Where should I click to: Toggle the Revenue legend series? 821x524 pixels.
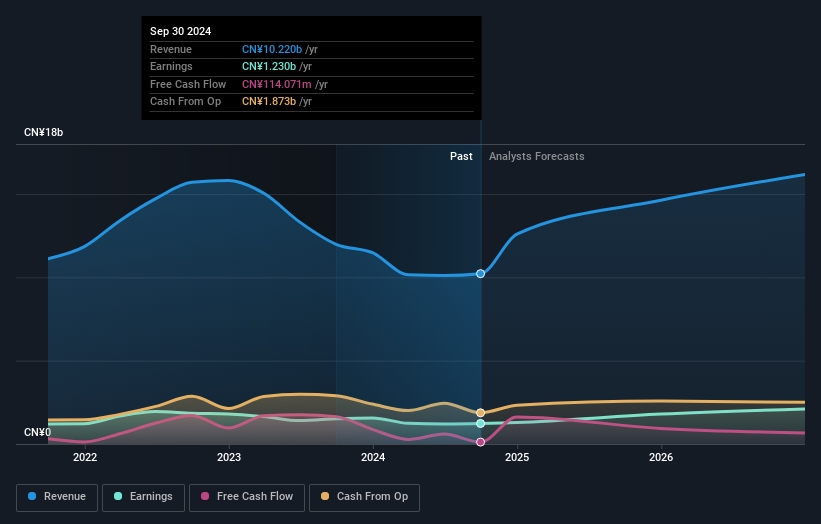coord(57,497)
